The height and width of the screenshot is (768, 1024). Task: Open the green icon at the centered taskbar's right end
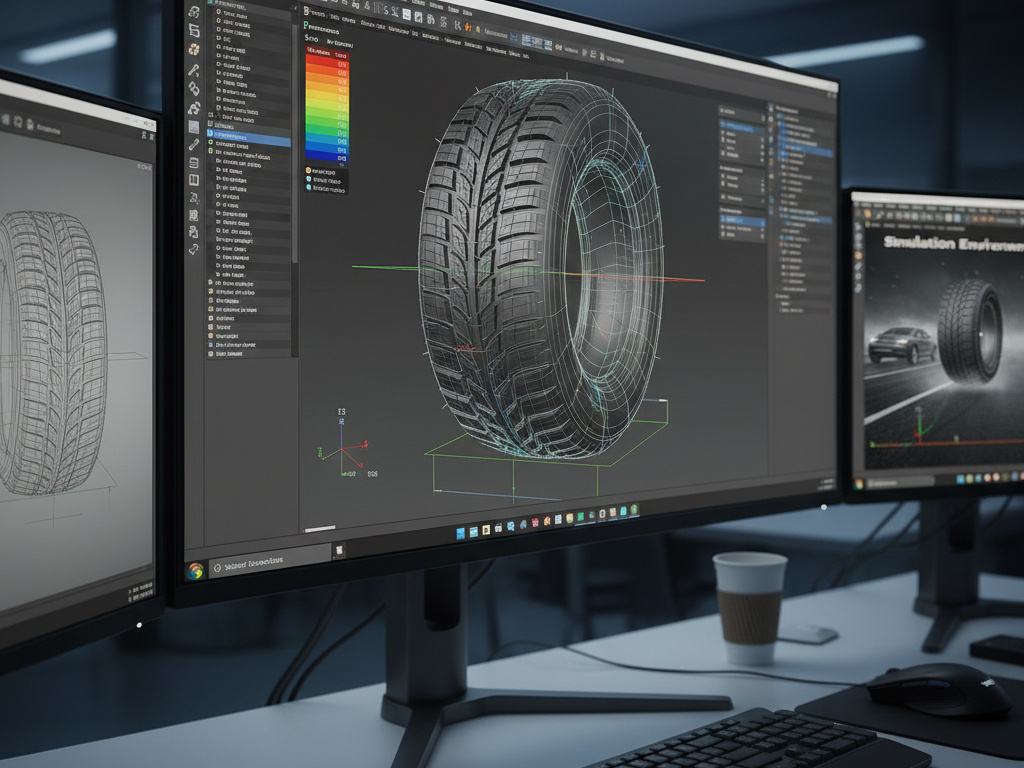tap(634, 510)
